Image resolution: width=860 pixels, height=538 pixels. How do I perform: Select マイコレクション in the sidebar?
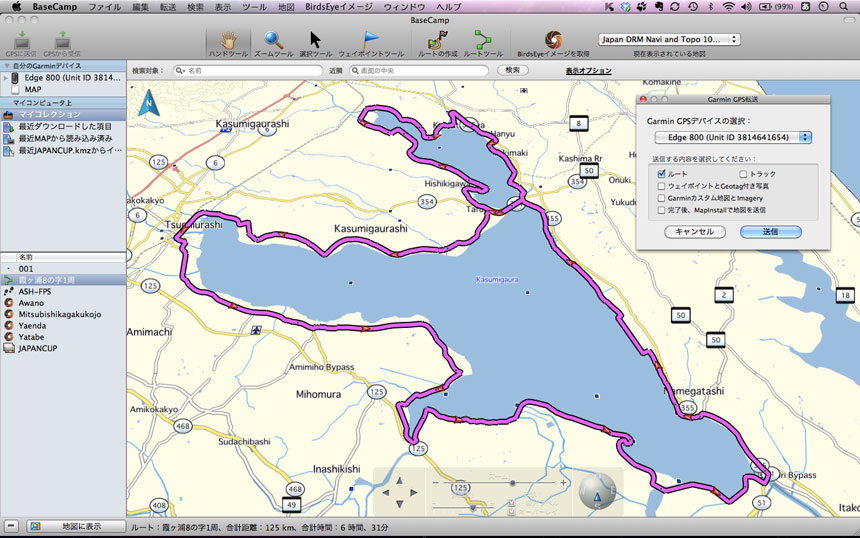click(x=63, y=114)
